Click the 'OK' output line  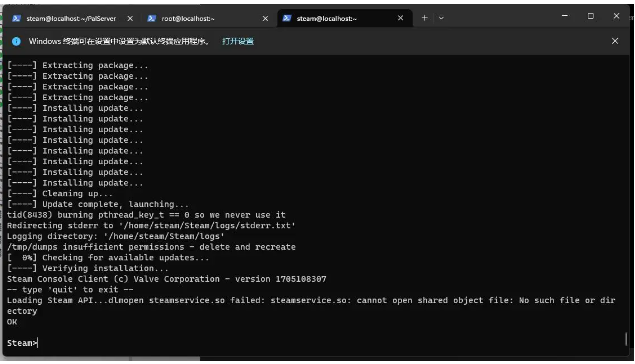[x=12, y=322]
